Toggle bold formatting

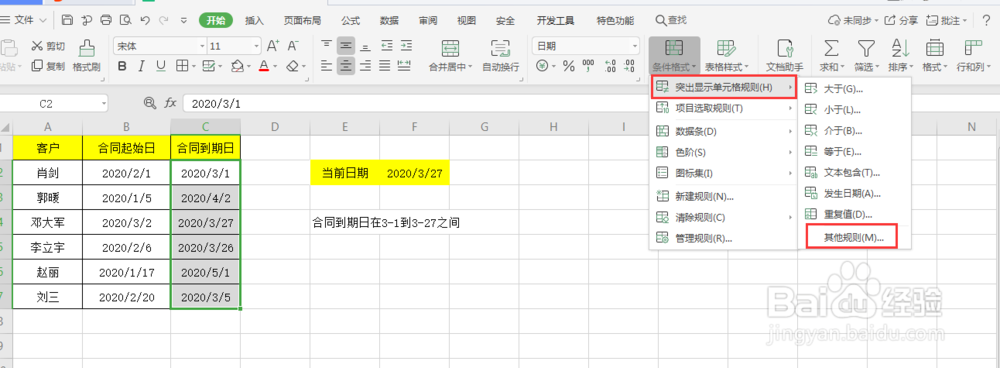tap(122, 66)
